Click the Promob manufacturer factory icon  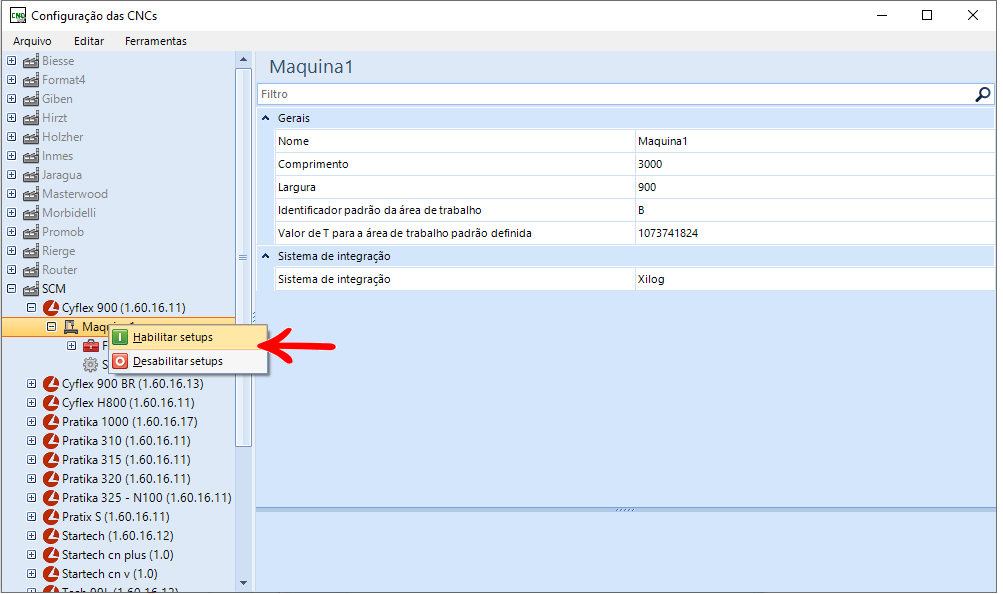(31, 233)
